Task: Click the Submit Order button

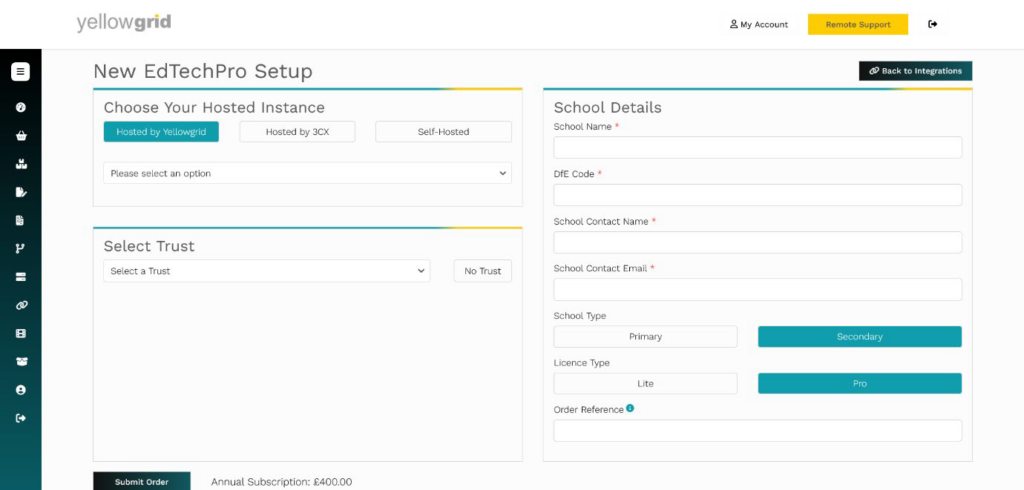Action: (142, 482)
